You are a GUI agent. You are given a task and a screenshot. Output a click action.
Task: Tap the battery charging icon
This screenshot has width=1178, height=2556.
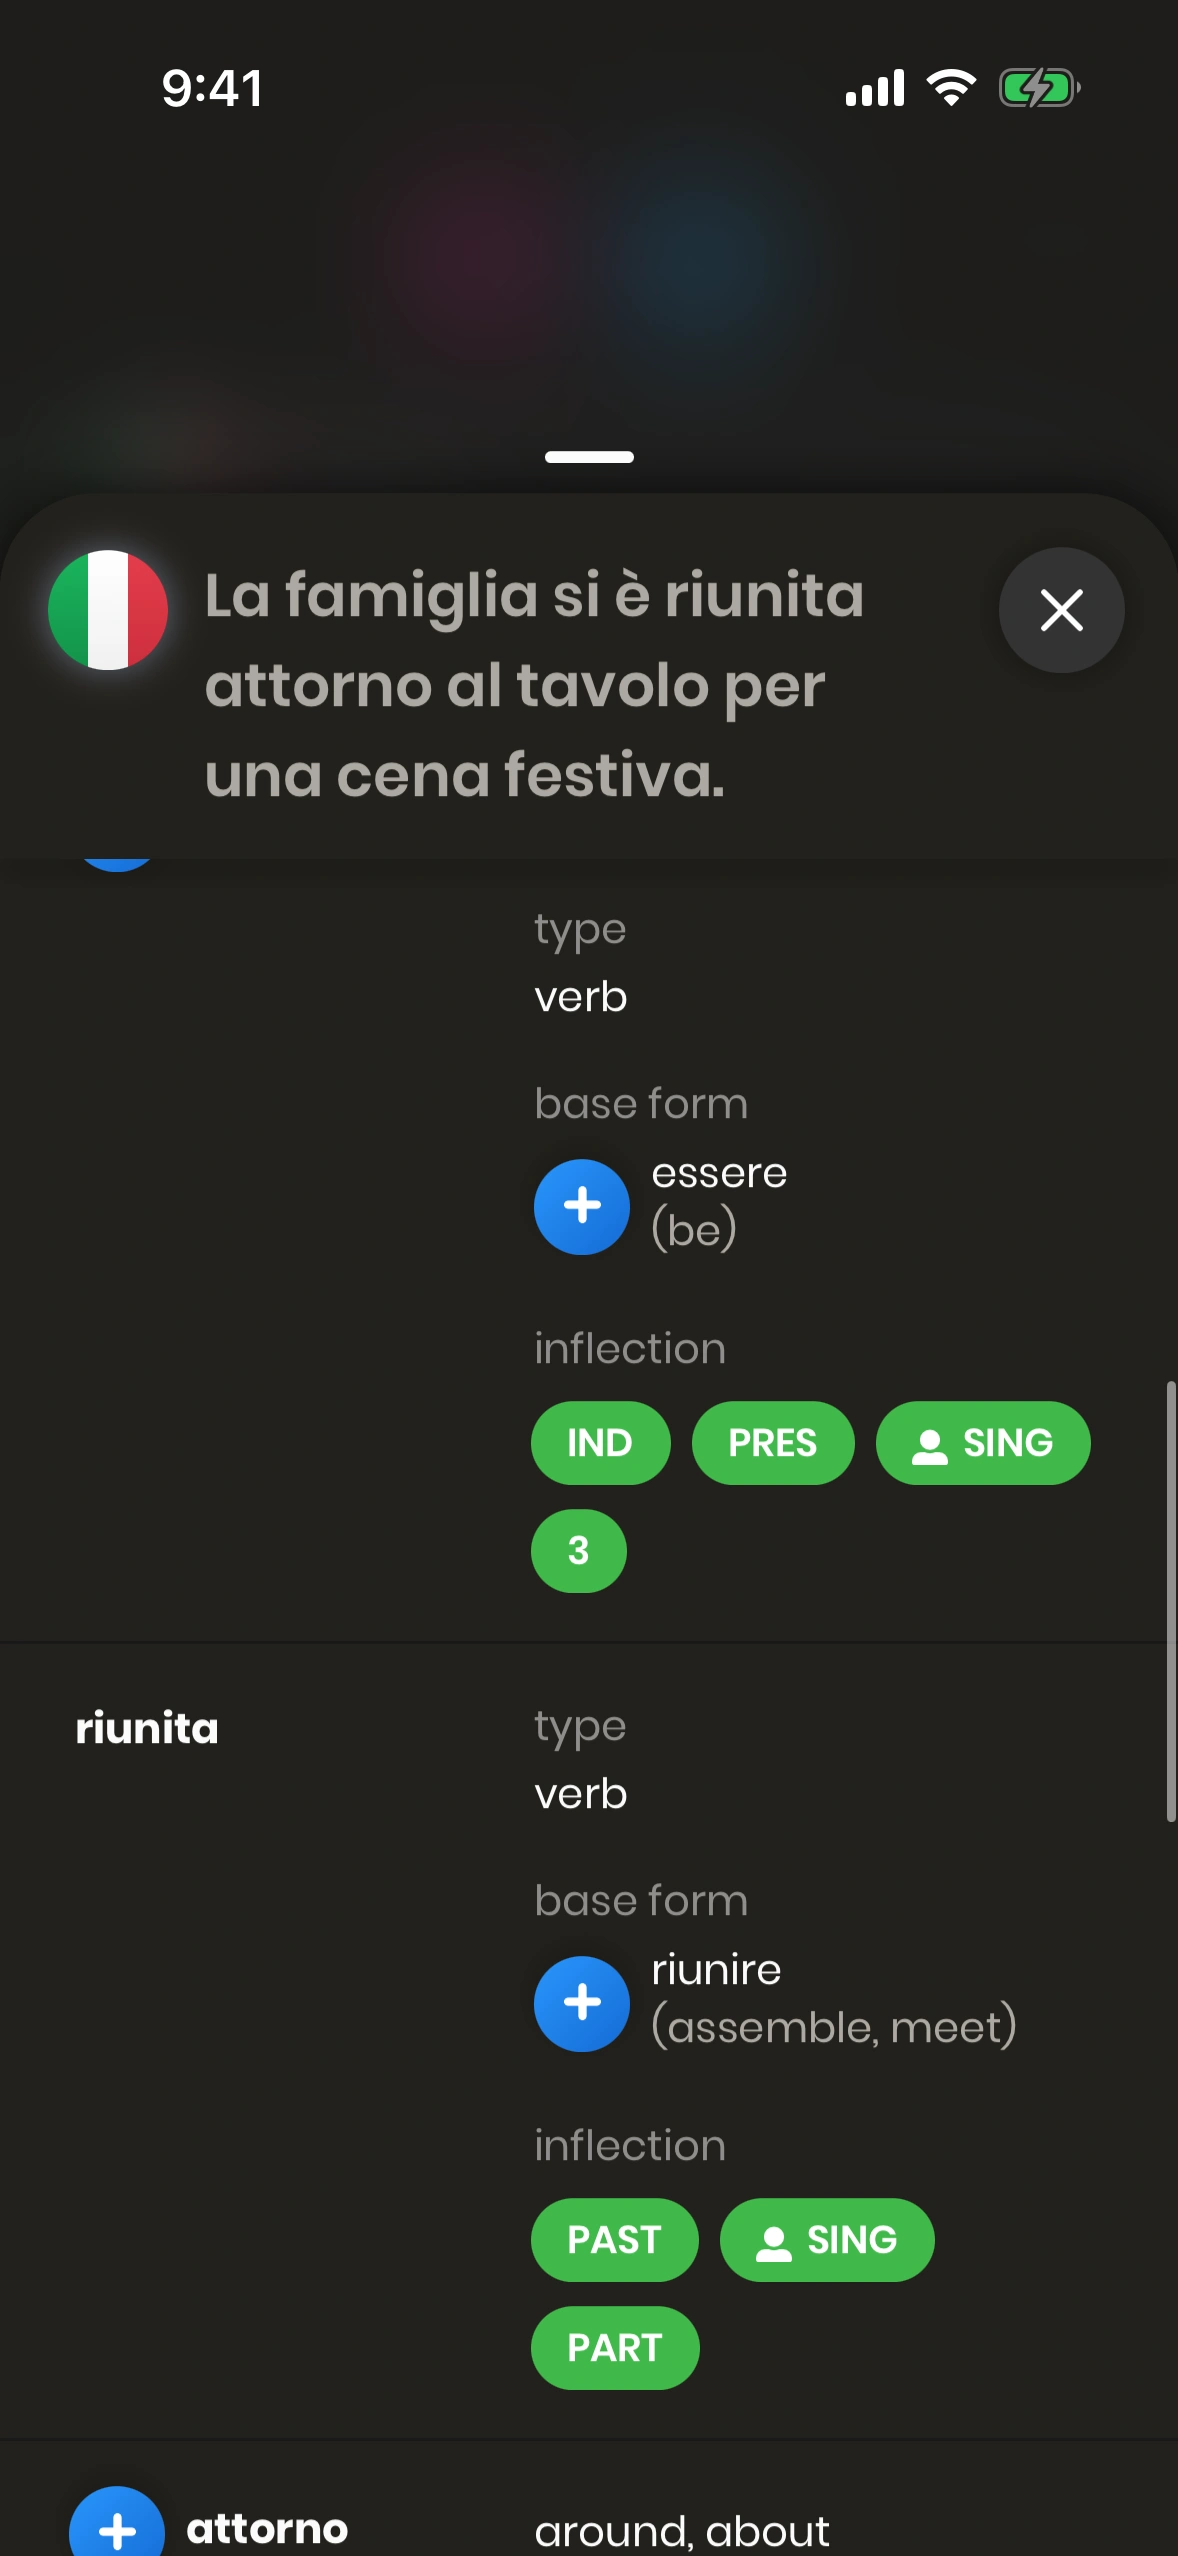point(1039,88)
